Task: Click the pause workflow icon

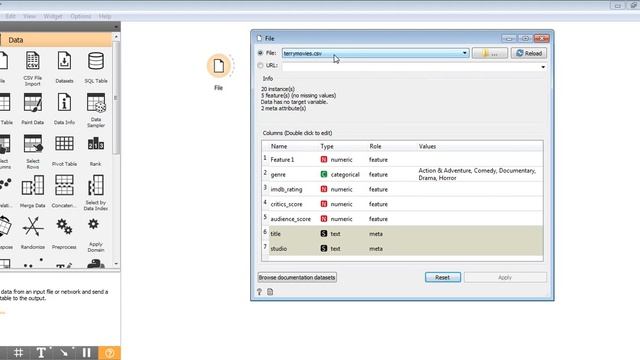Action: 87,353
